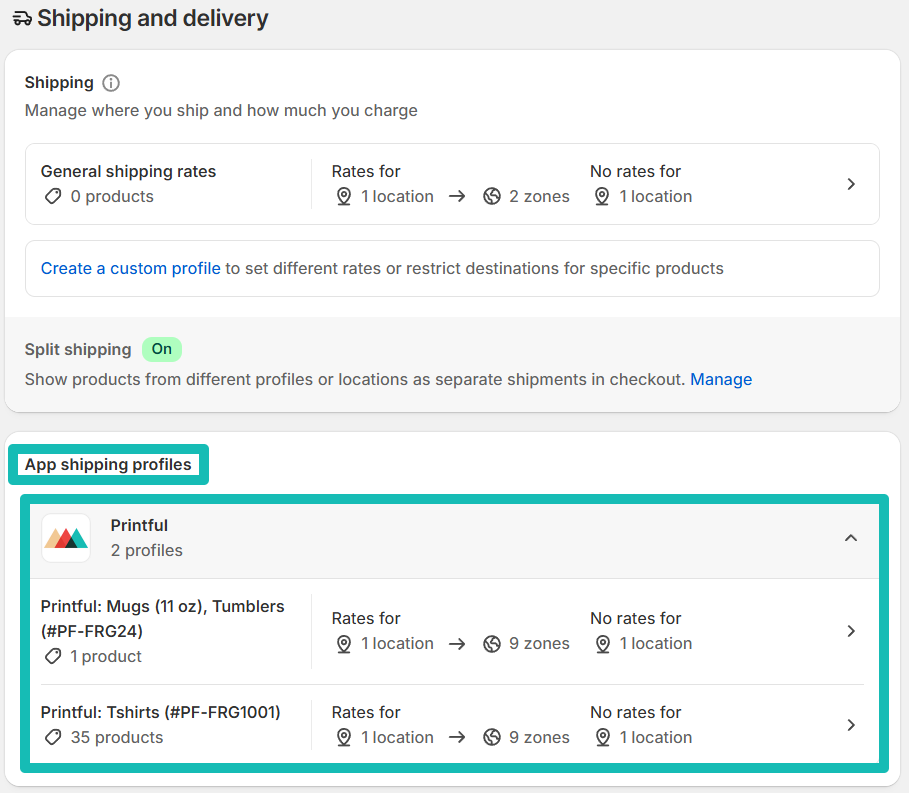Collapse the Printful profiles section chevron
The image size is (909, 793).
(x=851, y=538)
